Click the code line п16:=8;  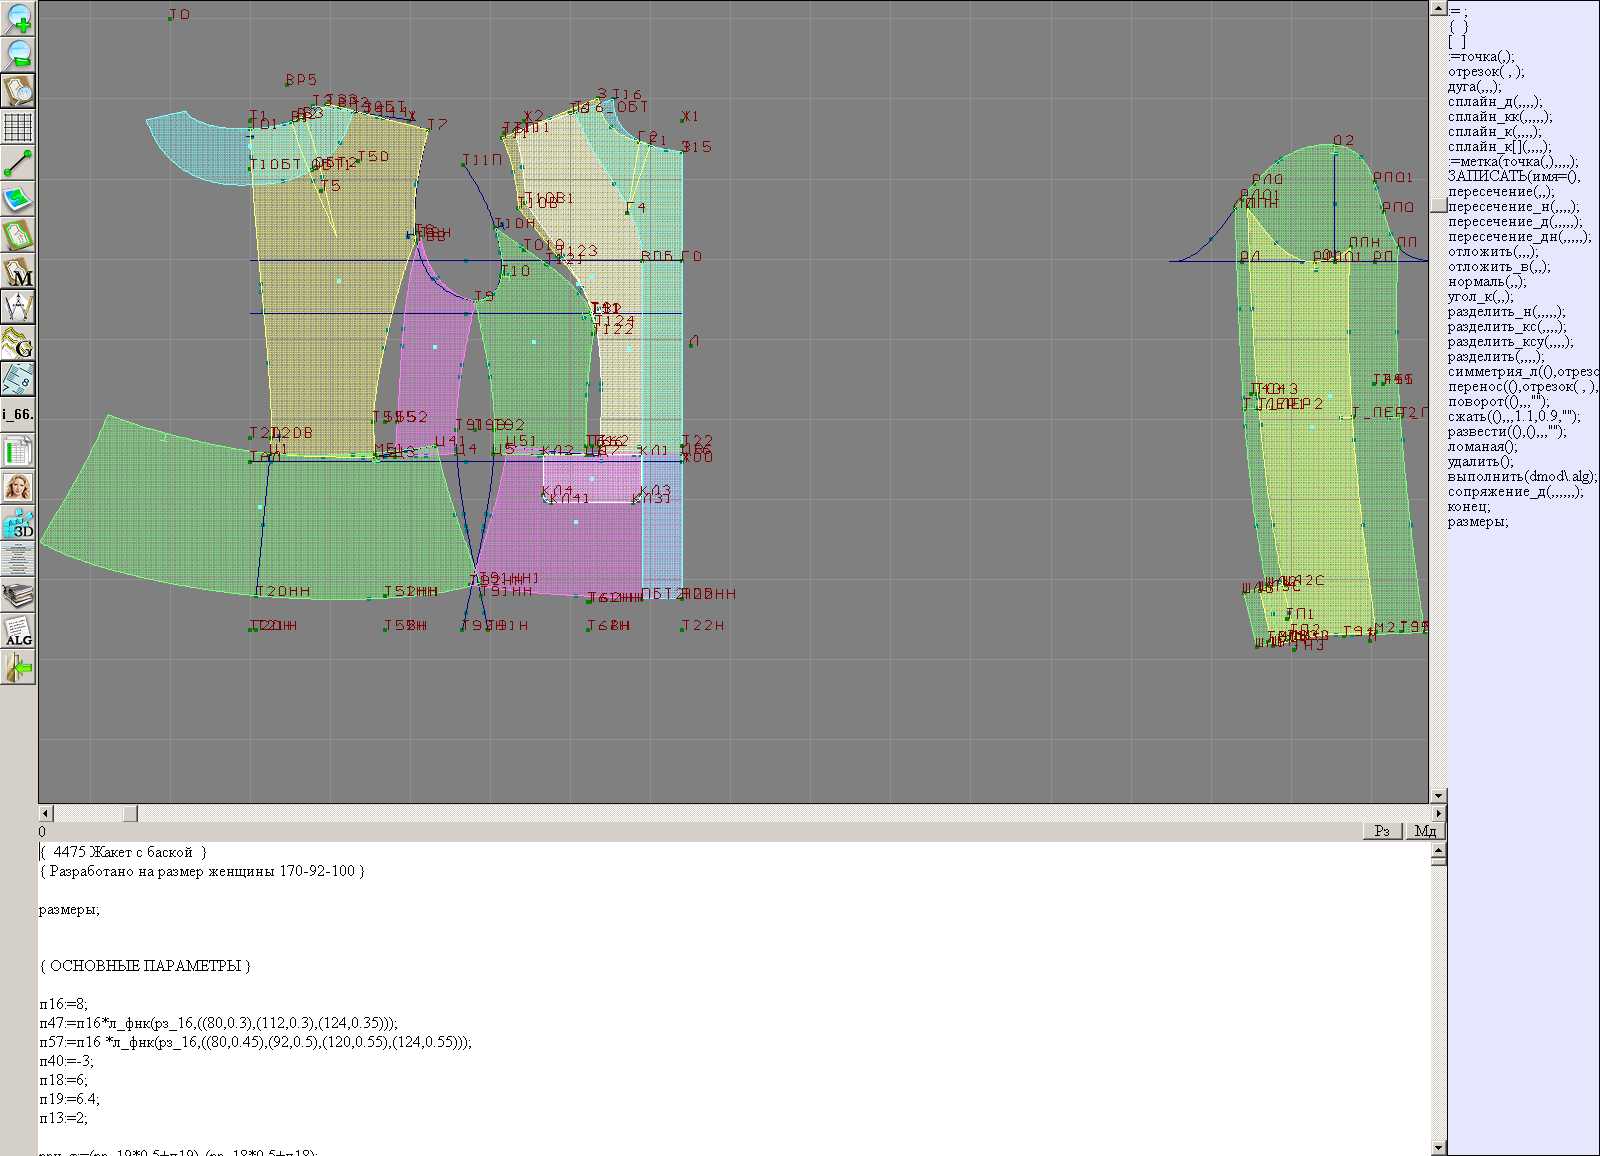click(x=64, y=1004)
